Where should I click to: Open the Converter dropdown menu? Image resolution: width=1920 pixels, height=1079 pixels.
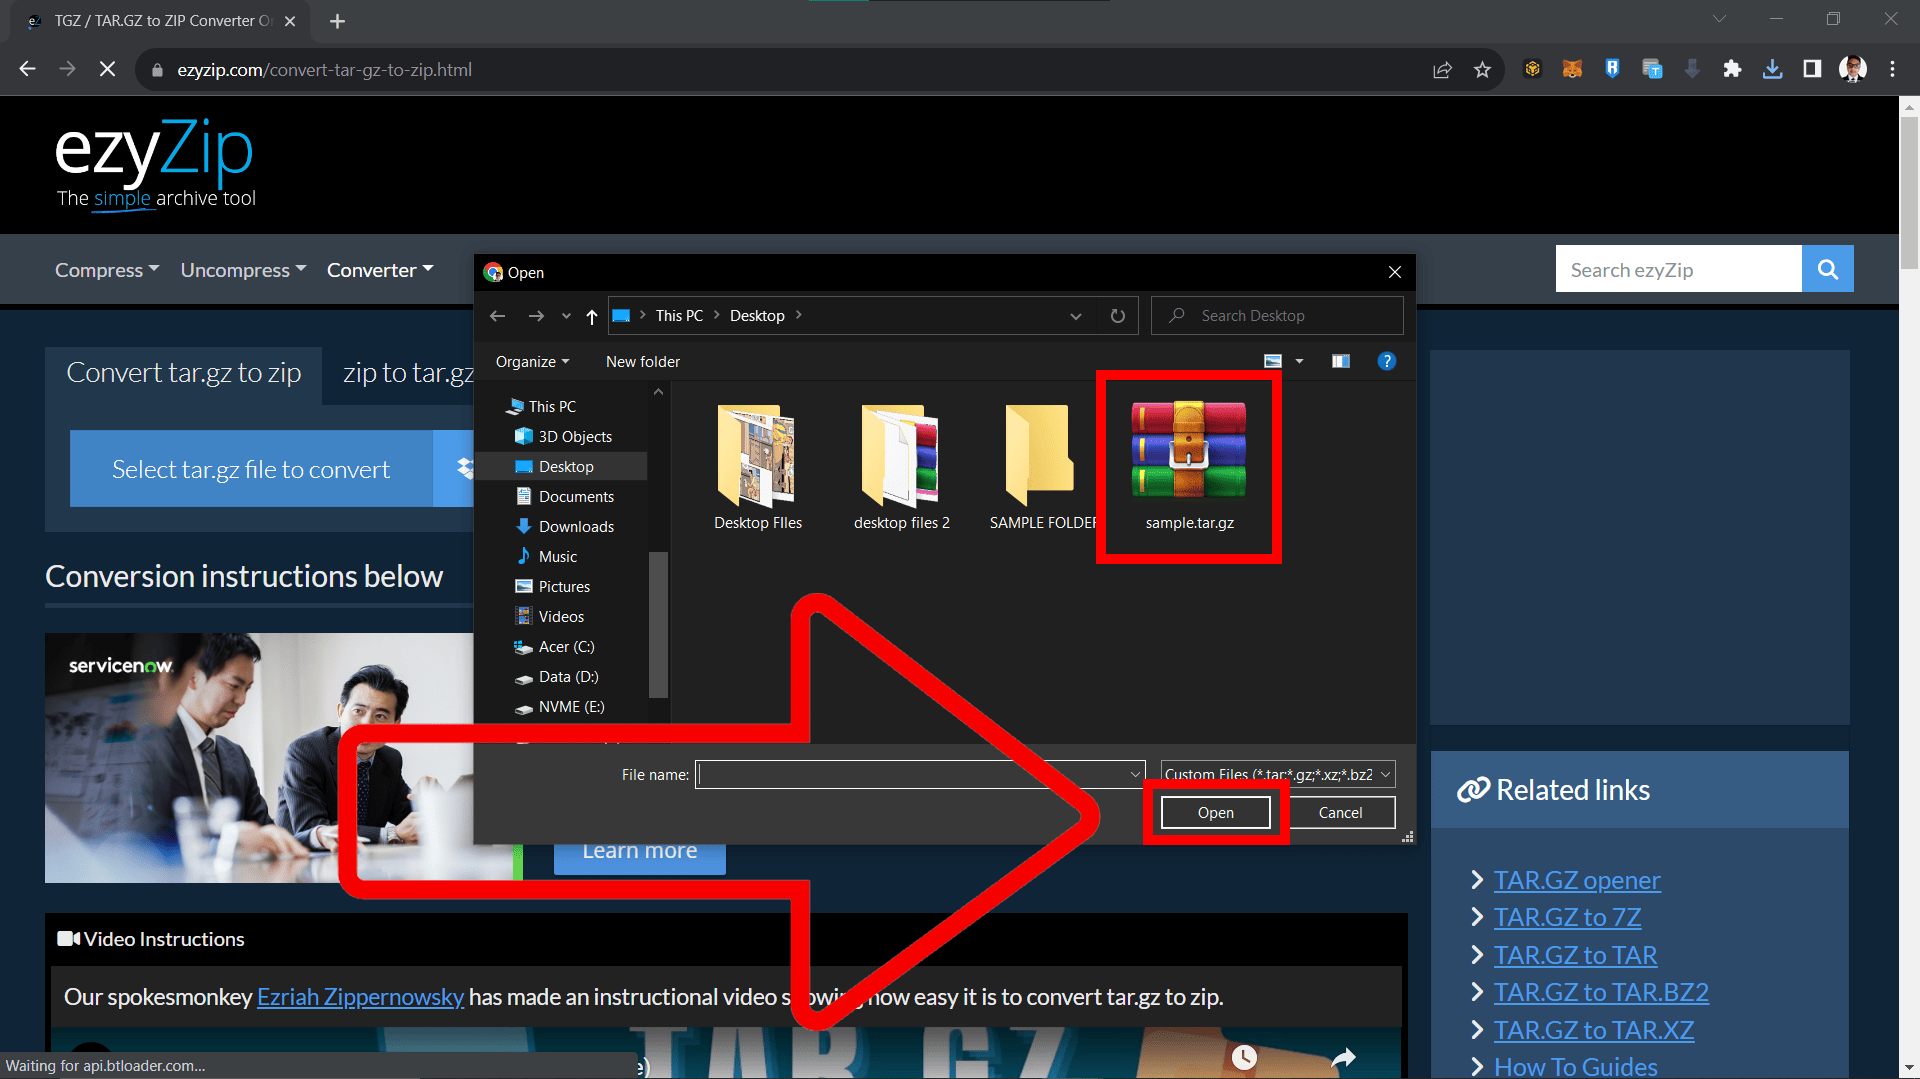pos(379,269)
